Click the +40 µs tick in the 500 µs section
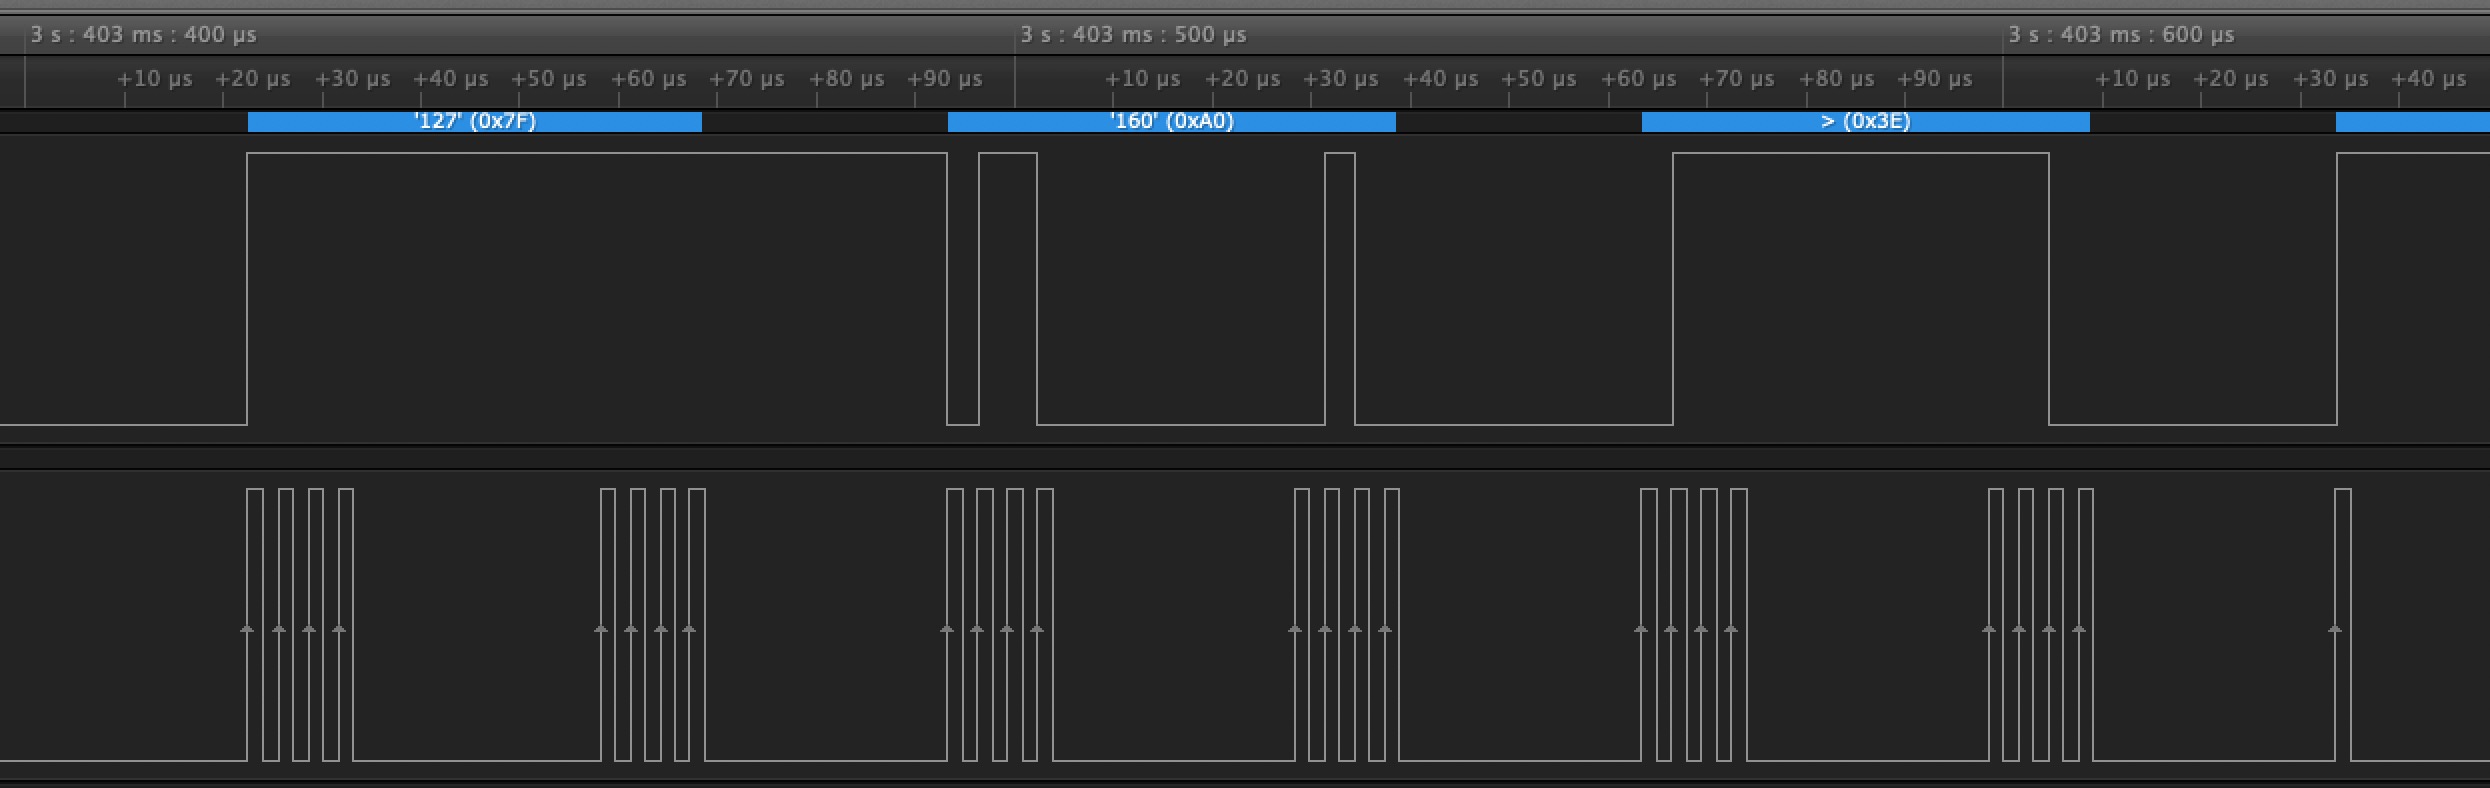 tap(1441, 79)
